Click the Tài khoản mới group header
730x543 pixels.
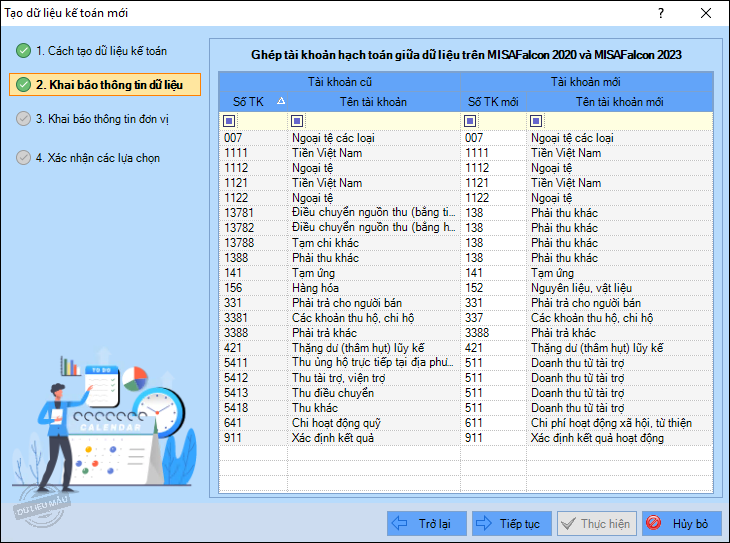click(x=587, y=82)
